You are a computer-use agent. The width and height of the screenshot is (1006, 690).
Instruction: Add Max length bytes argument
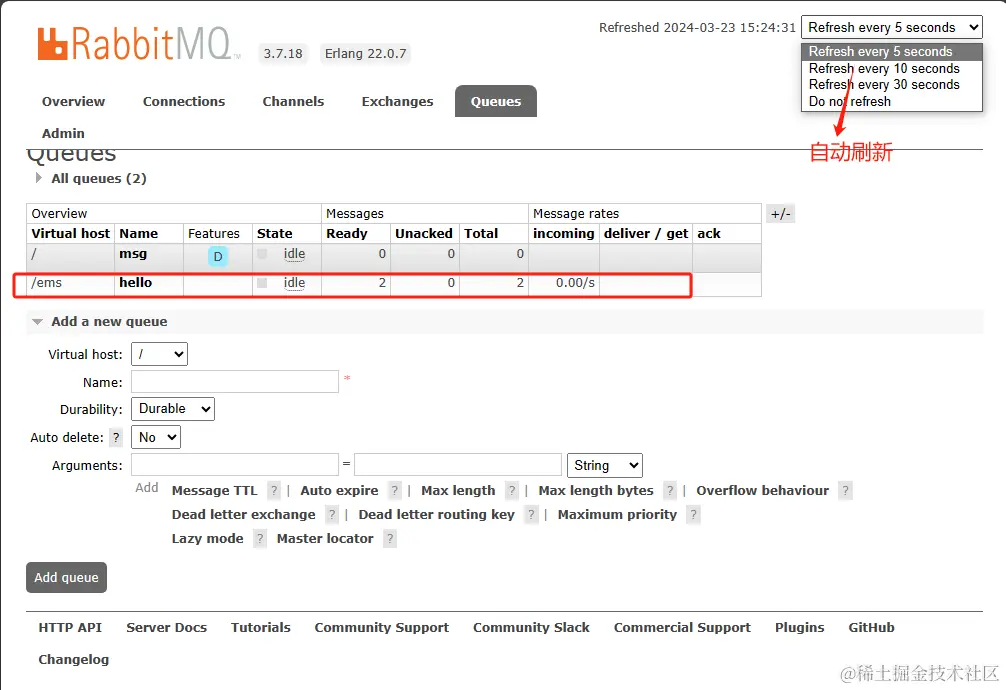[596, 491]
